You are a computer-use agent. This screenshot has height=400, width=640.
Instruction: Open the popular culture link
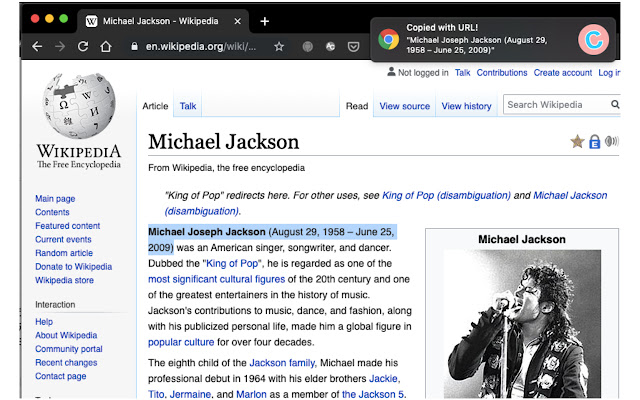click(181, 342)
